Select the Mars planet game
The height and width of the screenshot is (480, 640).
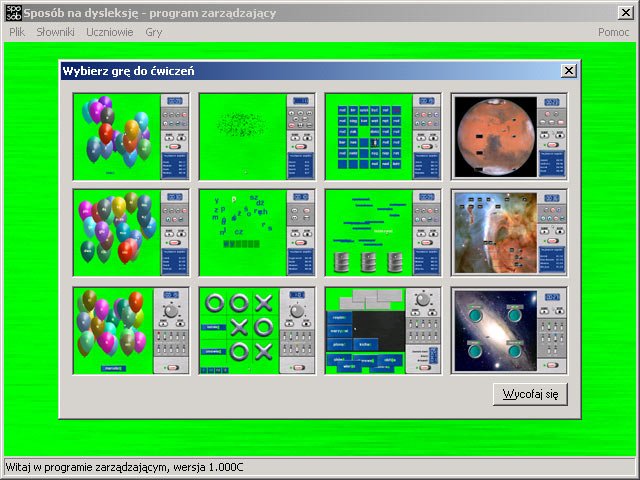(509, 137)
